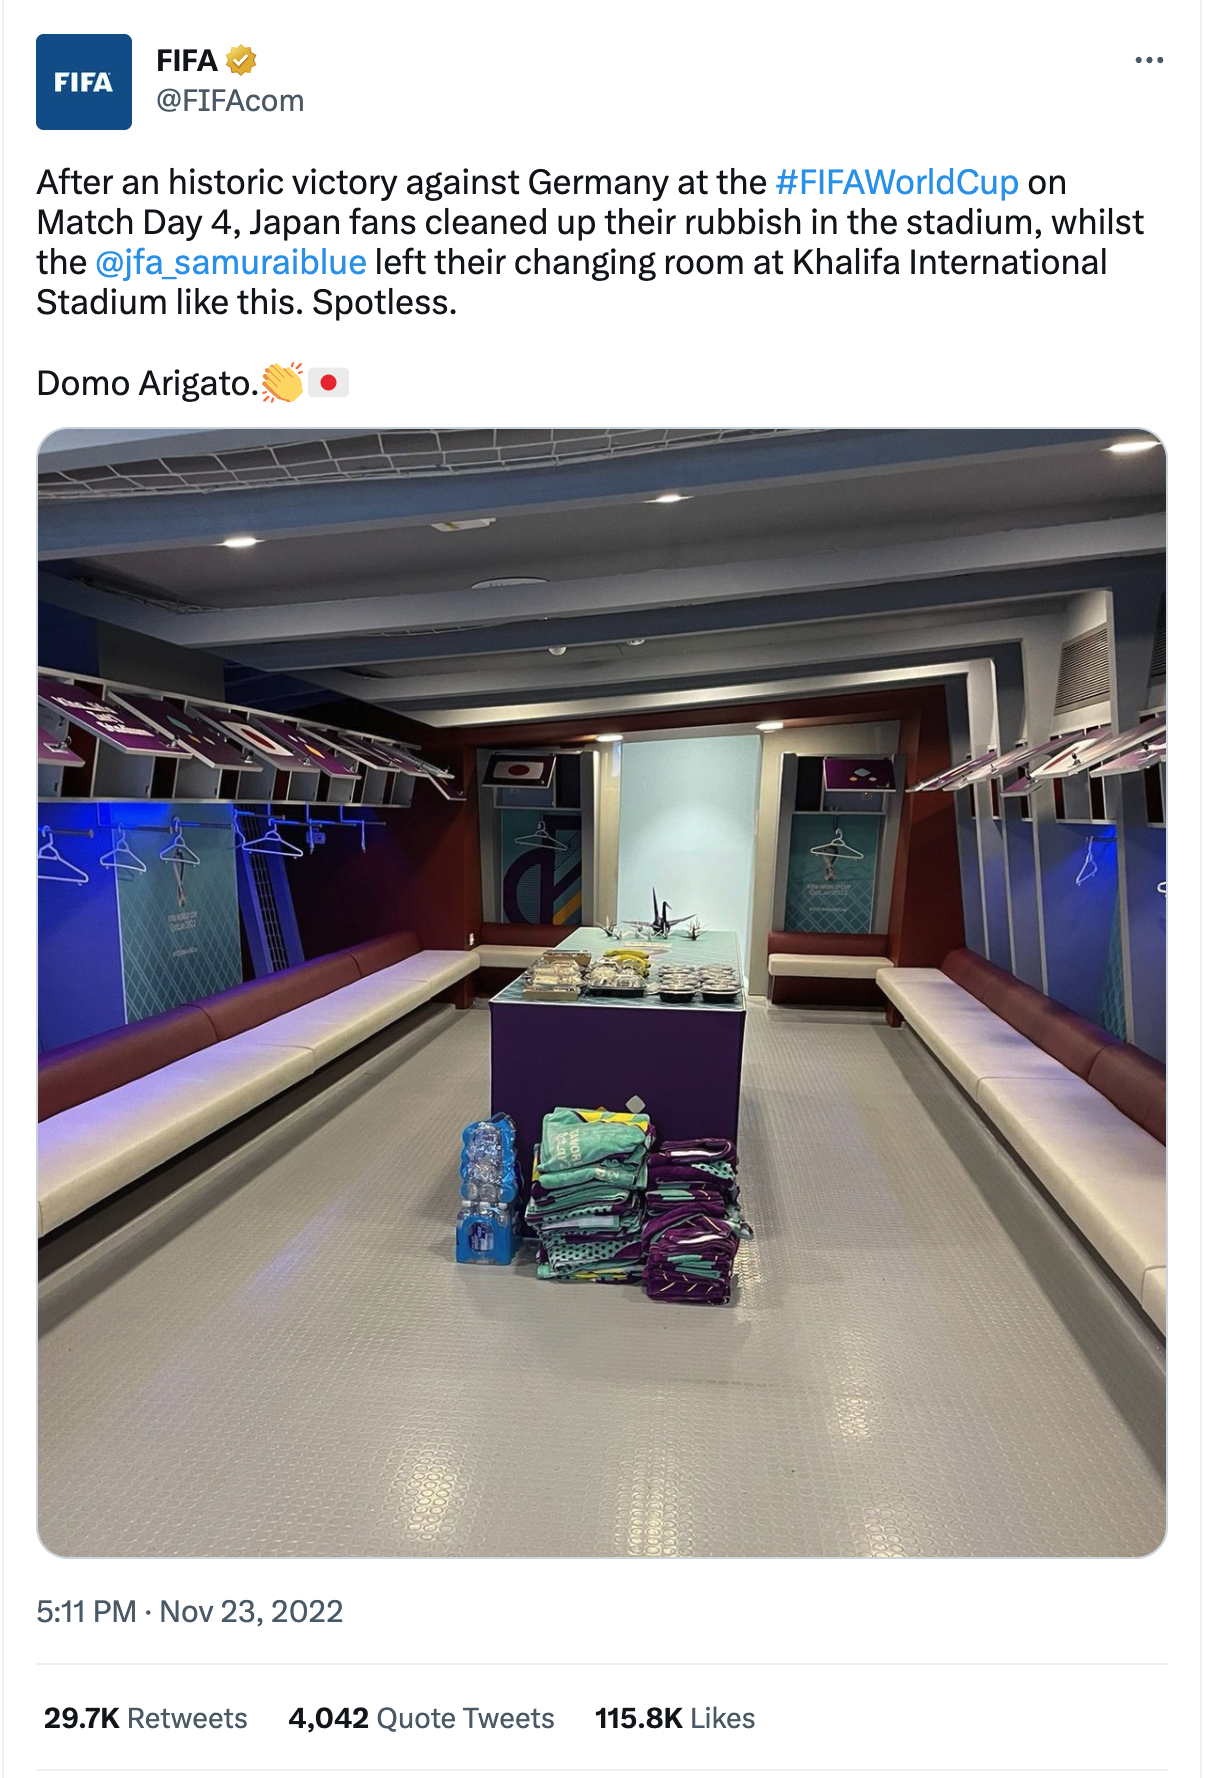The width and height of the screenshot is (1214, 1778).
Task: Open the changing room photo
Action: coord(602,992)
